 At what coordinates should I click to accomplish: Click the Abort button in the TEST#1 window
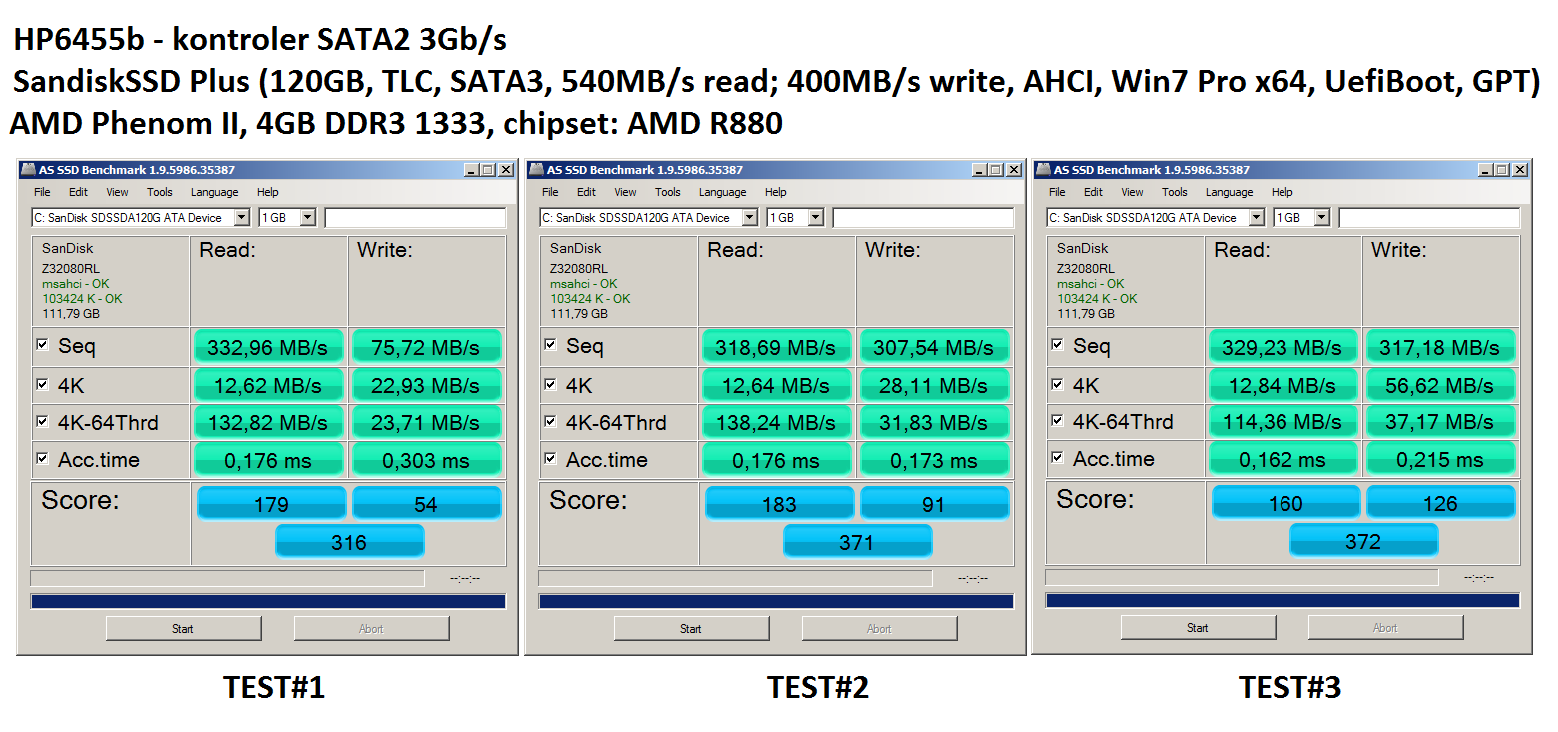tap(371, 629)
